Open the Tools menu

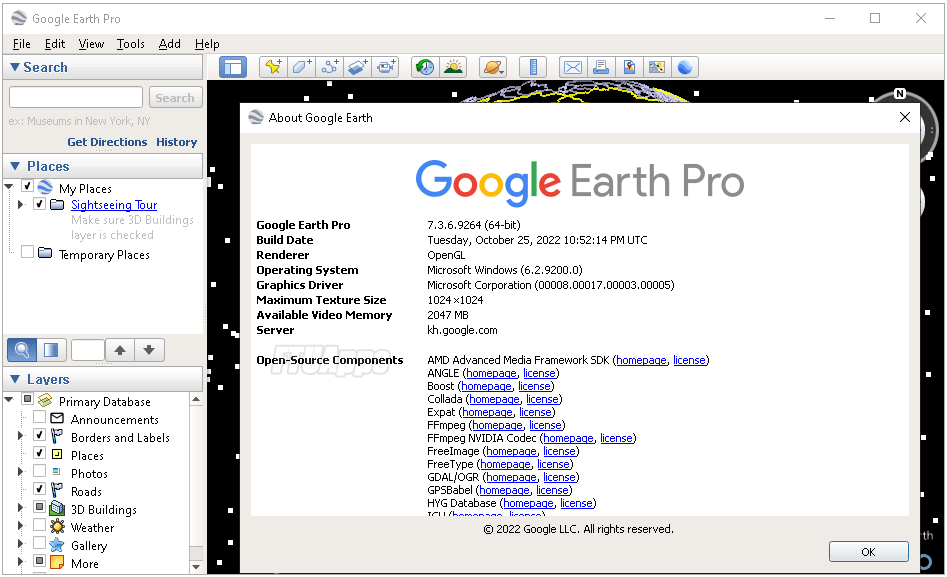[130, 44]
